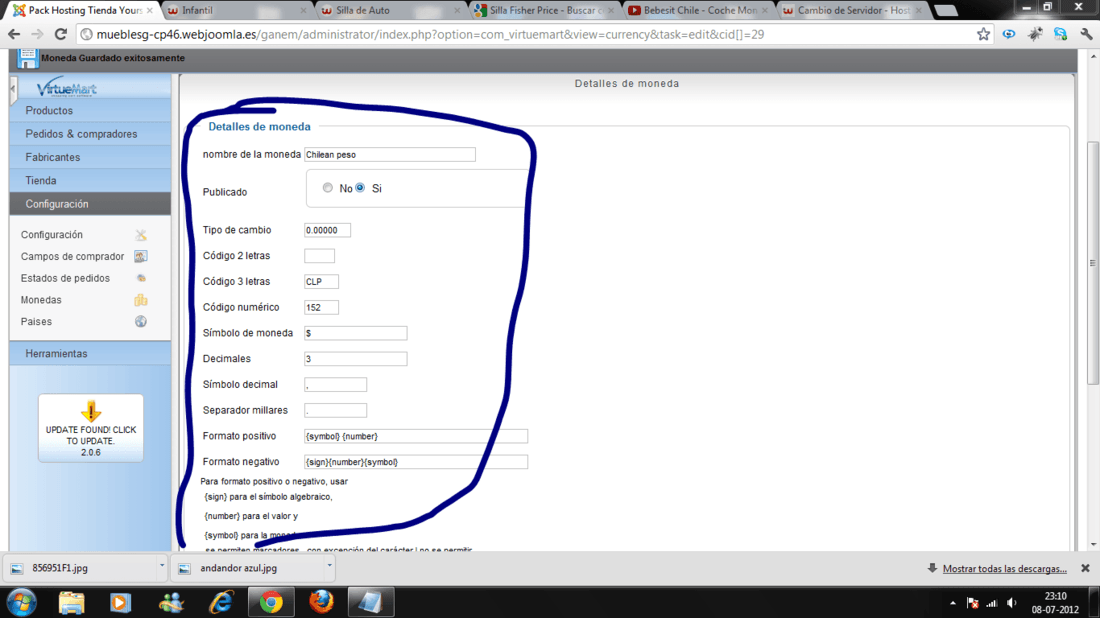Open the Windows Start button
The height and width of the screenshot is (618, 1100).
coord(22,602)
